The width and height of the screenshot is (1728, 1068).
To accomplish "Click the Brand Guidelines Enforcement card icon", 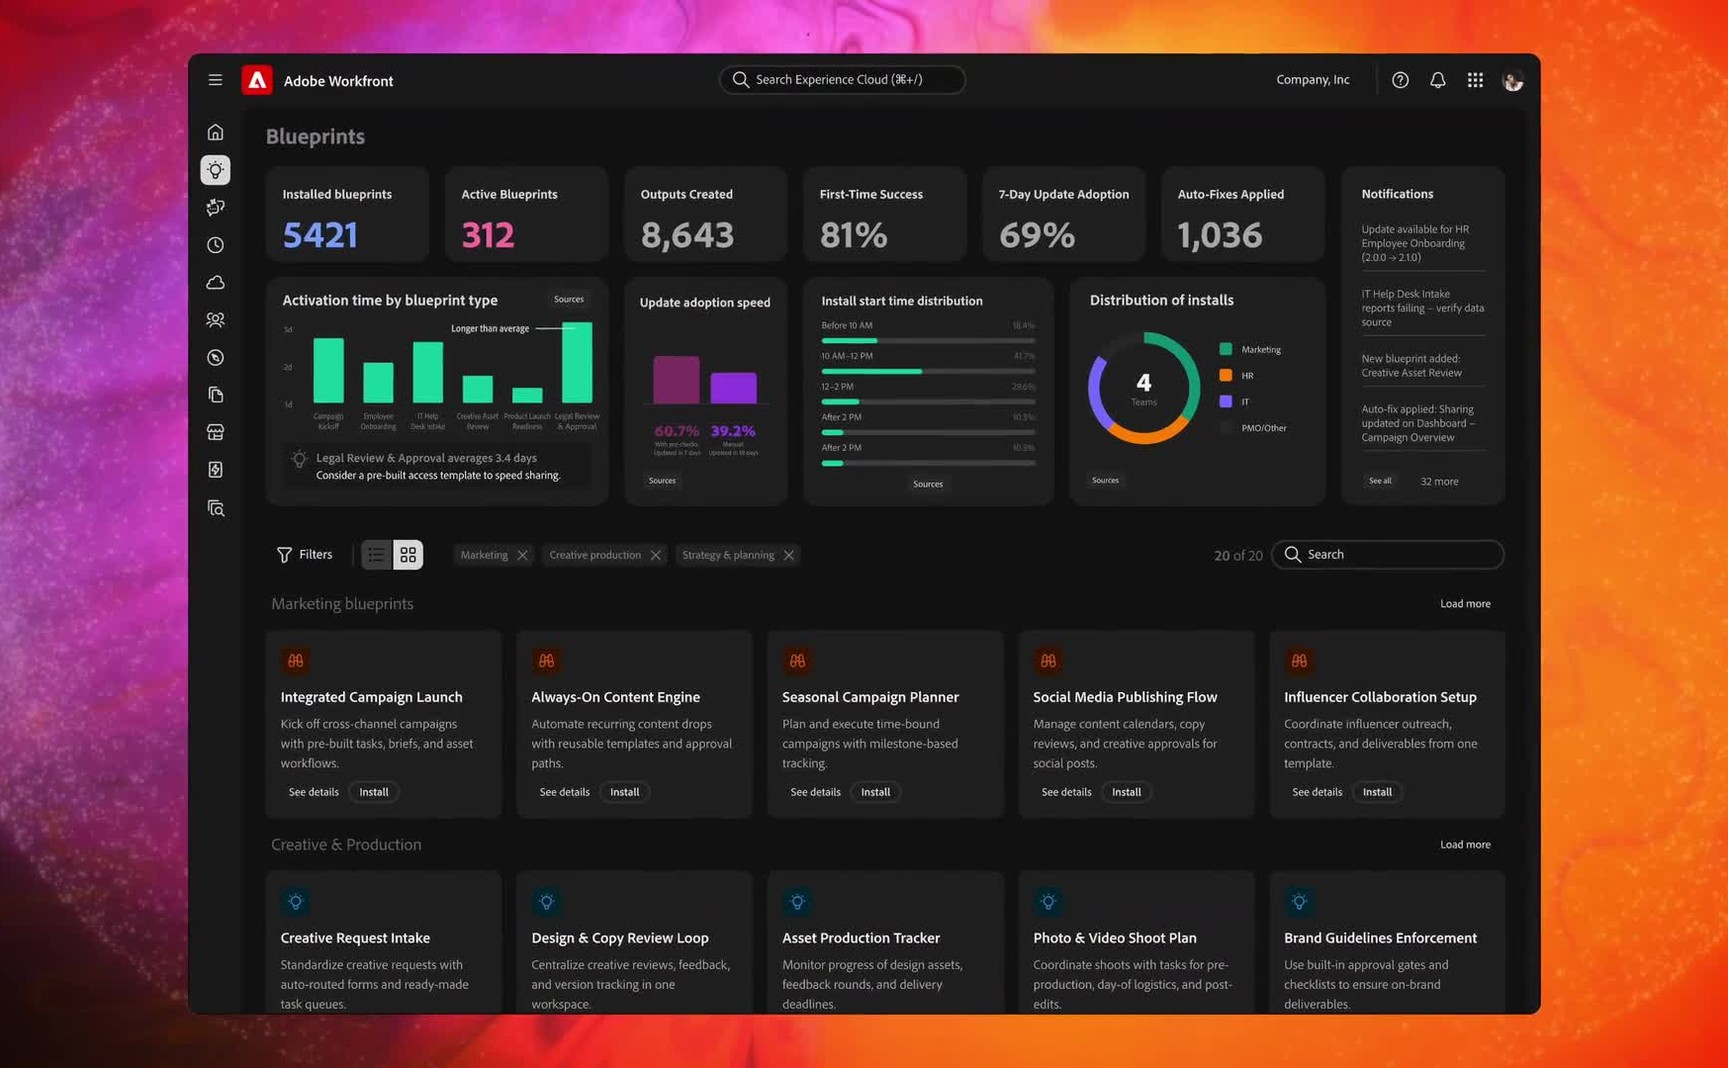I will 1299,902.
